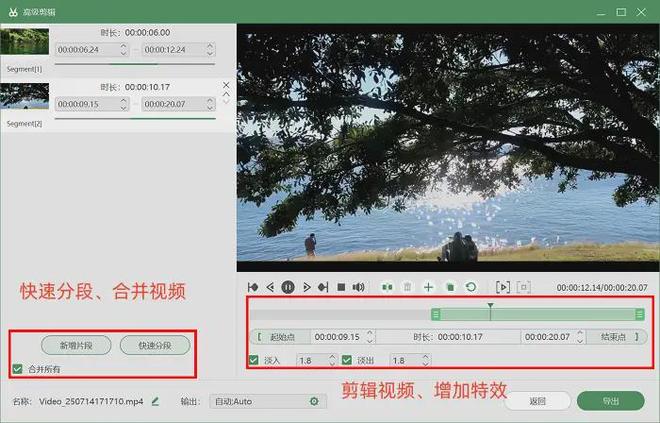The image size is (660, 423).
Task: Click the 新增片段 button
Action: point(76,345)
